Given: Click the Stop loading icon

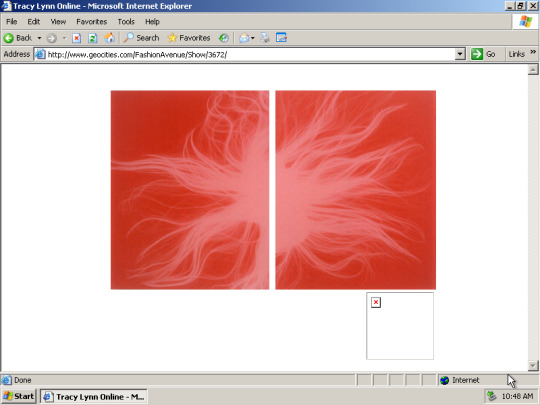Looking at the screenshot, I should point(76,38).
